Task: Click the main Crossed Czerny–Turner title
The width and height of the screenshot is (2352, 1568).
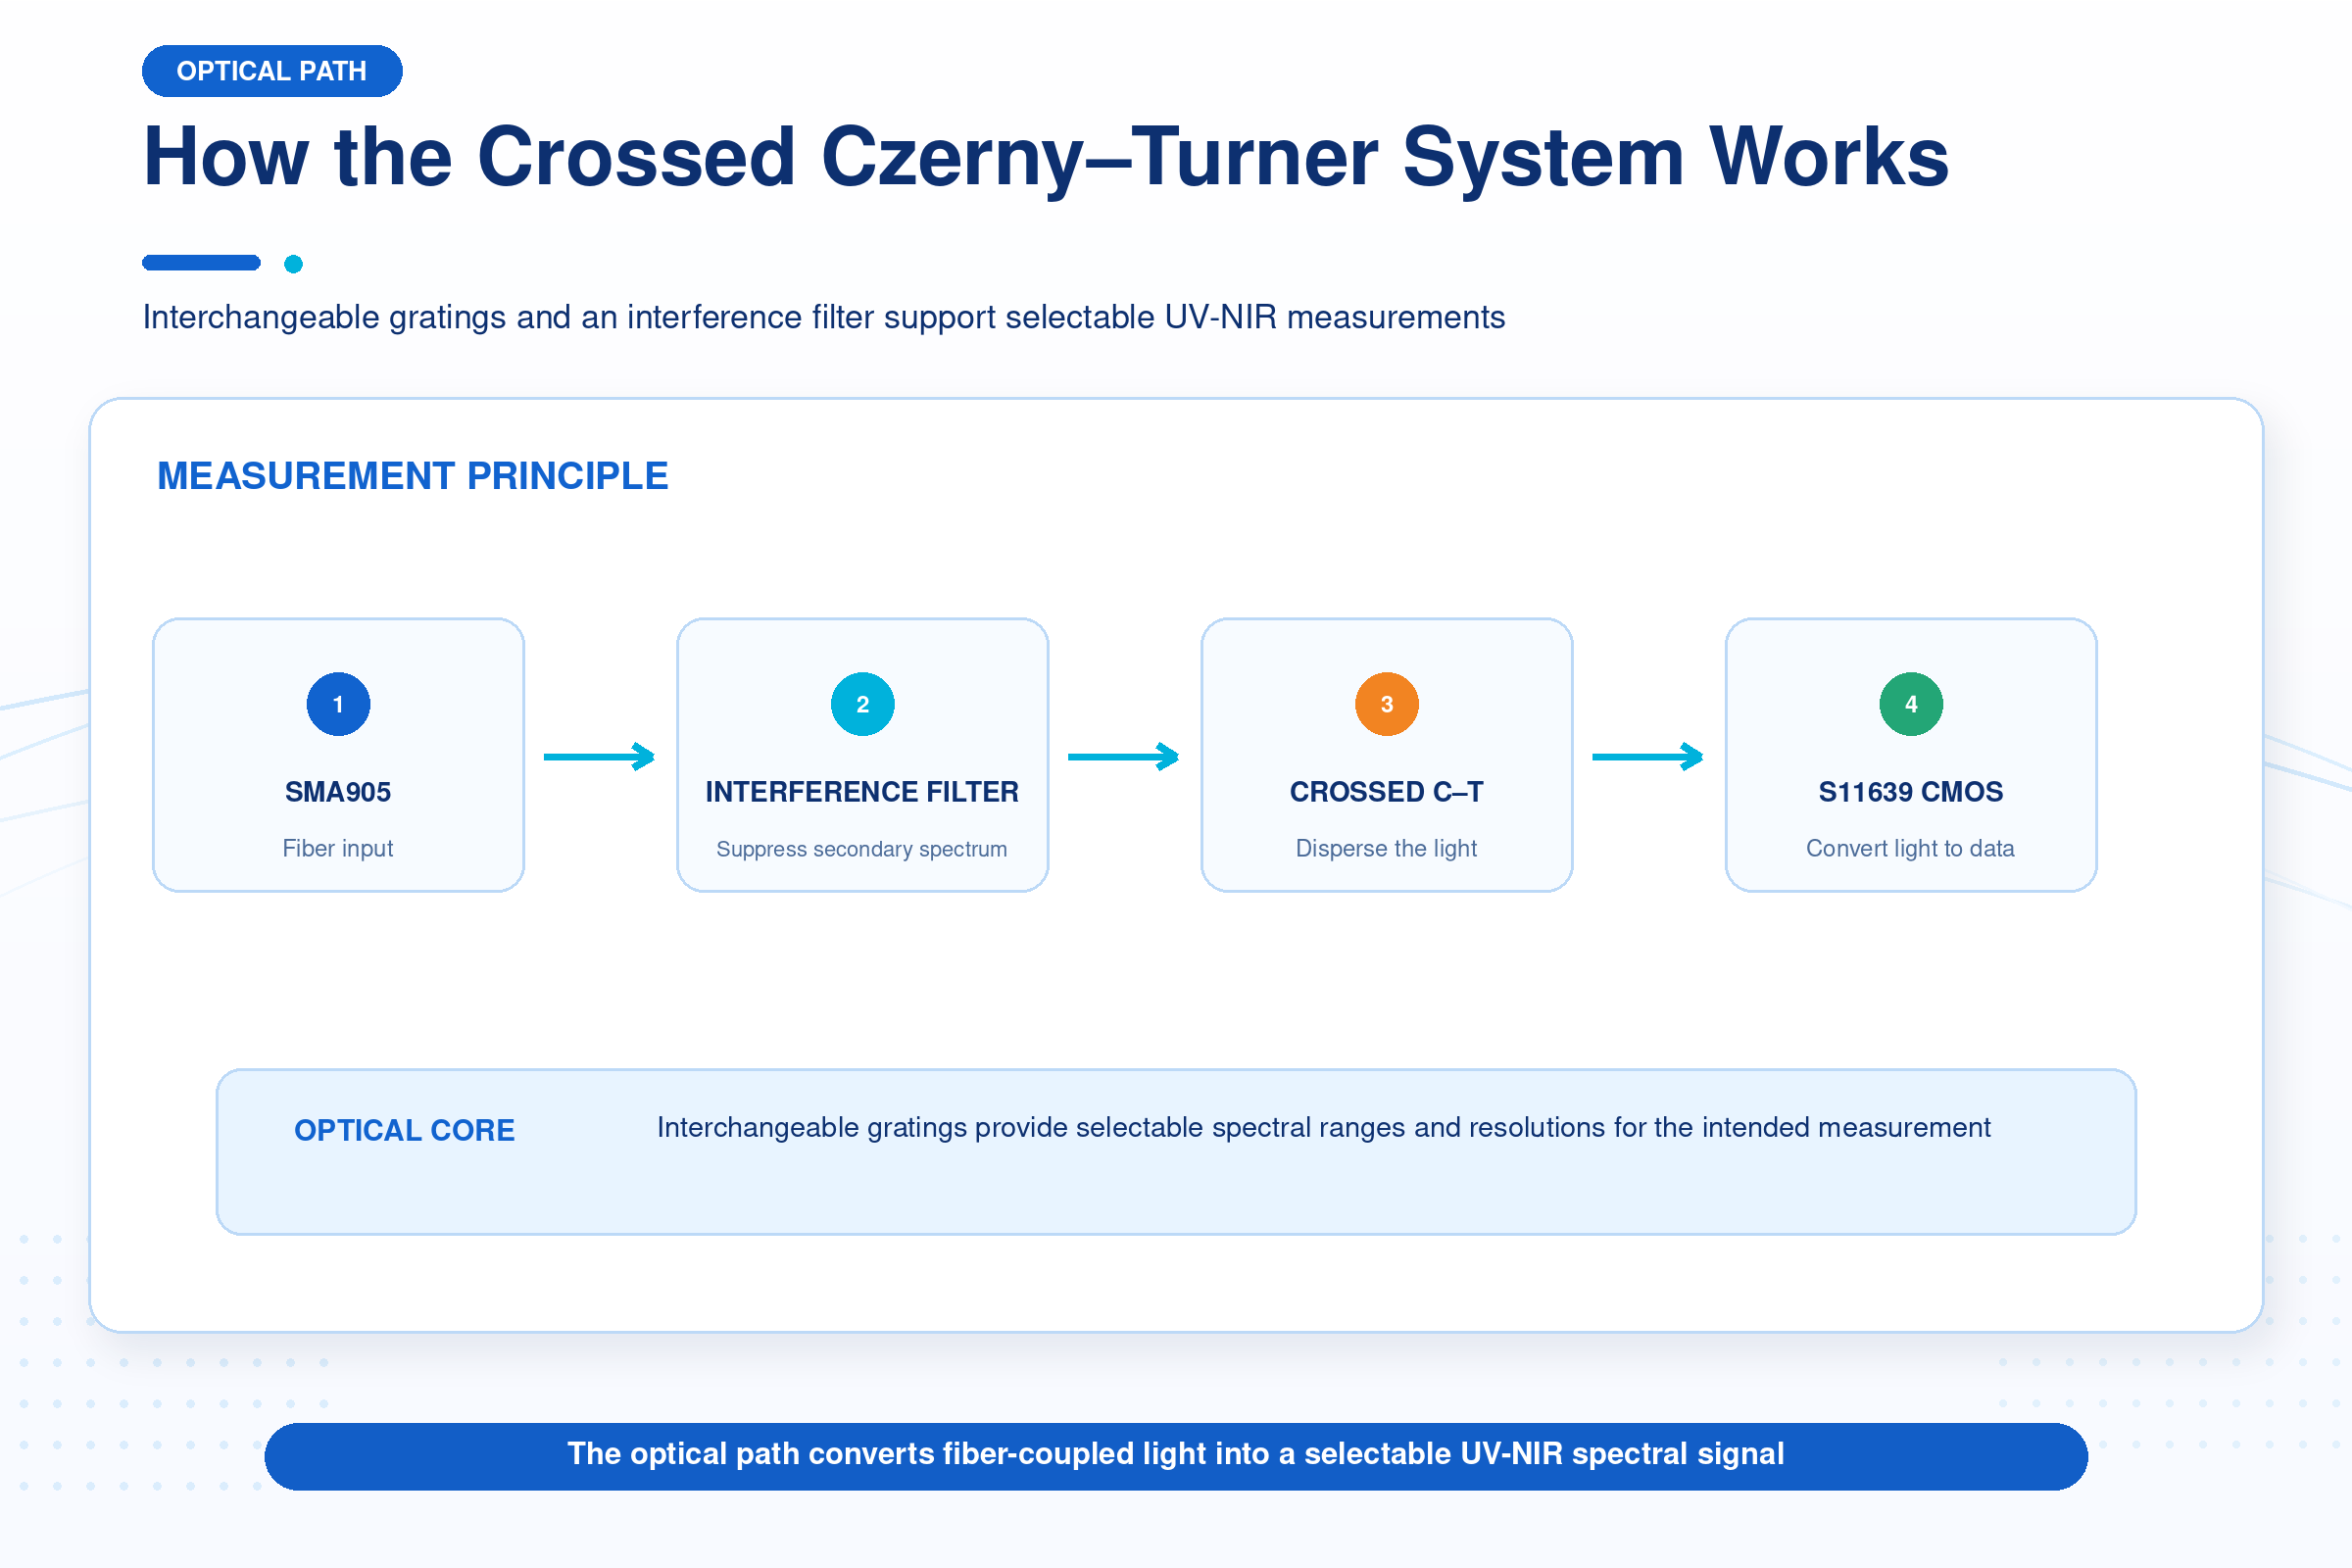Action: [x=1046, y=157]
